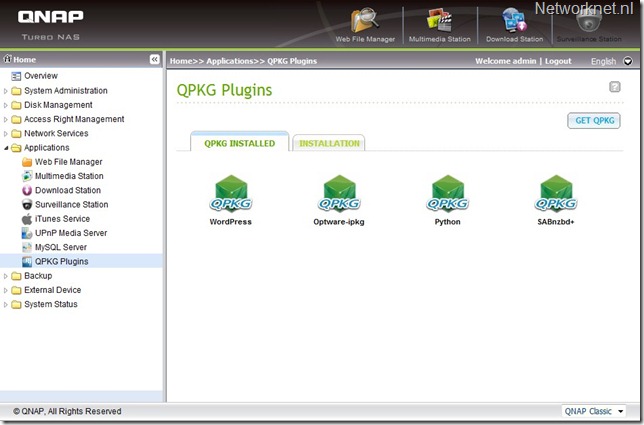Click the SABnzbd+ QPKG package icon
The image size is (644, 425).
coord(556,194)
